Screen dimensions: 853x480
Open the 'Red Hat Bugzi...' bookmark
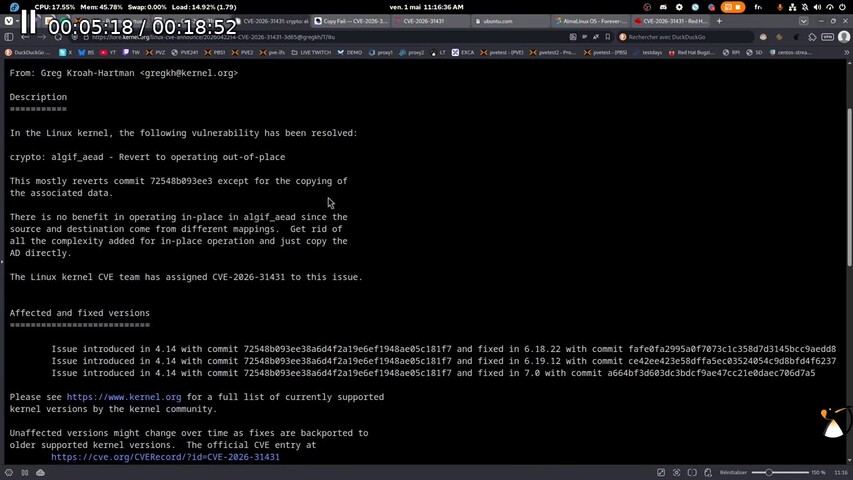click(691, 53)
